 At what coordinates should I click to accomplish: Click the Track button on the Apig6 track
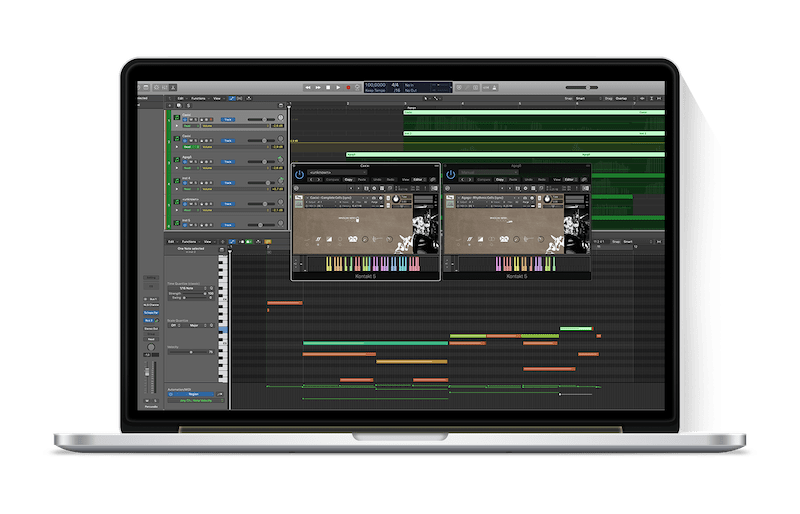228,162
